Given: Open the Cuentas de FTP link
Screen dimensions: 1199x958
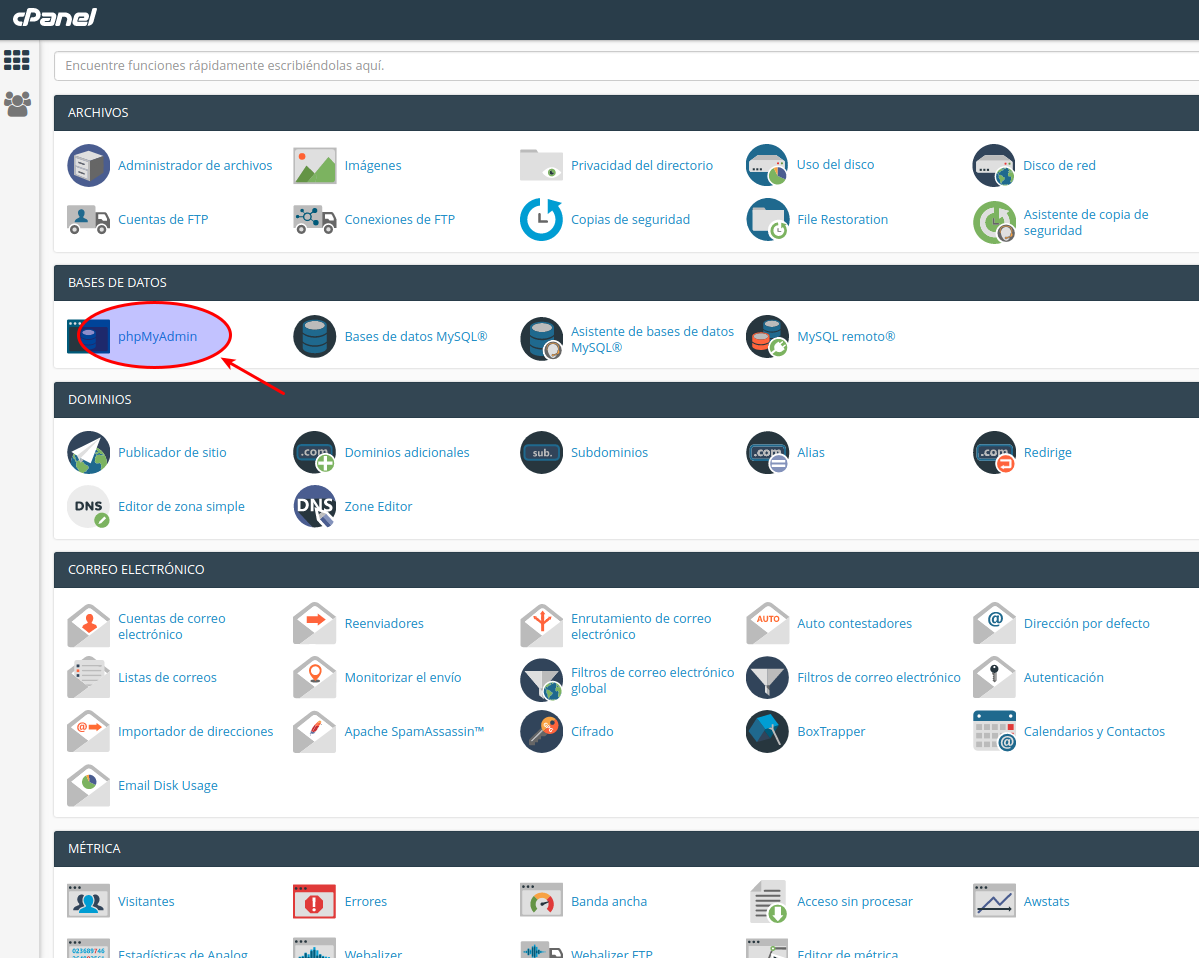Looking at the screenshot, I should (x=163, y=220).
